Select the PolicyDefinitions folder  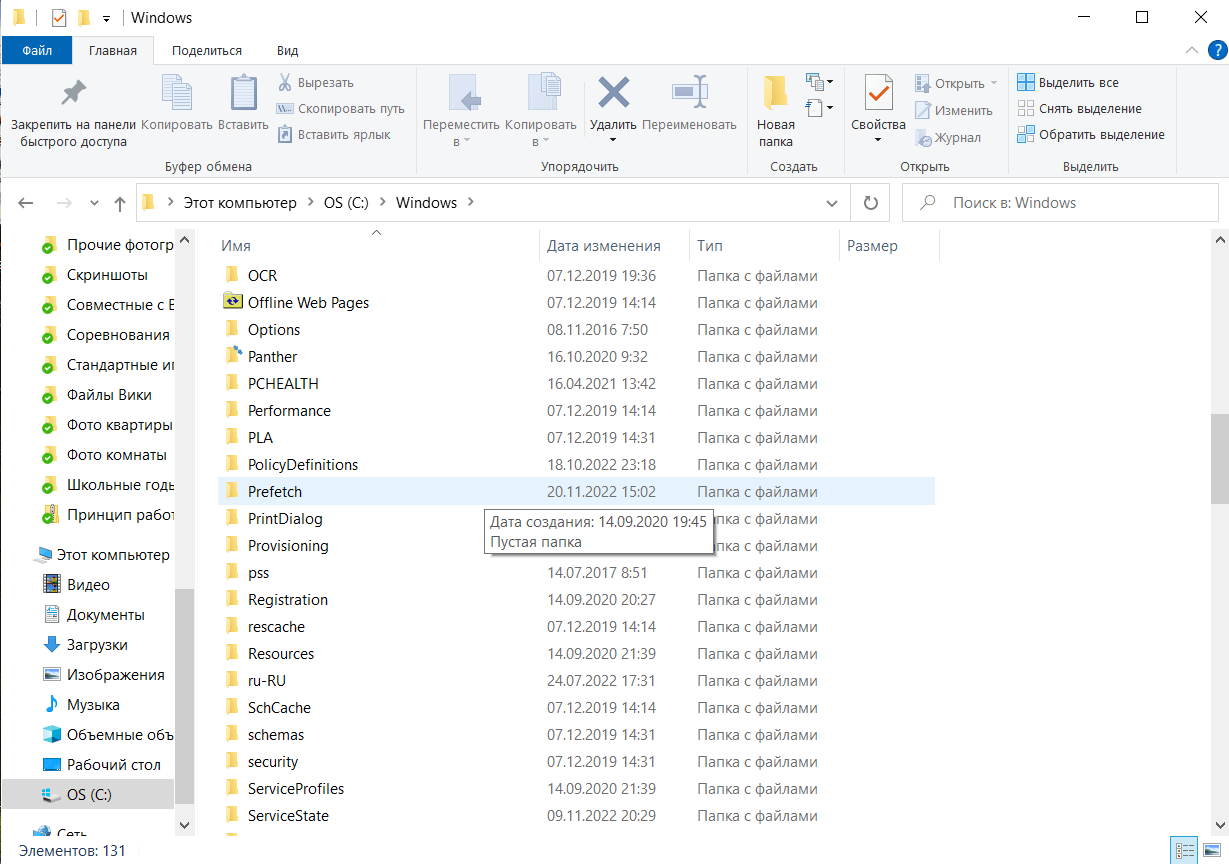[x=302, y=465]
